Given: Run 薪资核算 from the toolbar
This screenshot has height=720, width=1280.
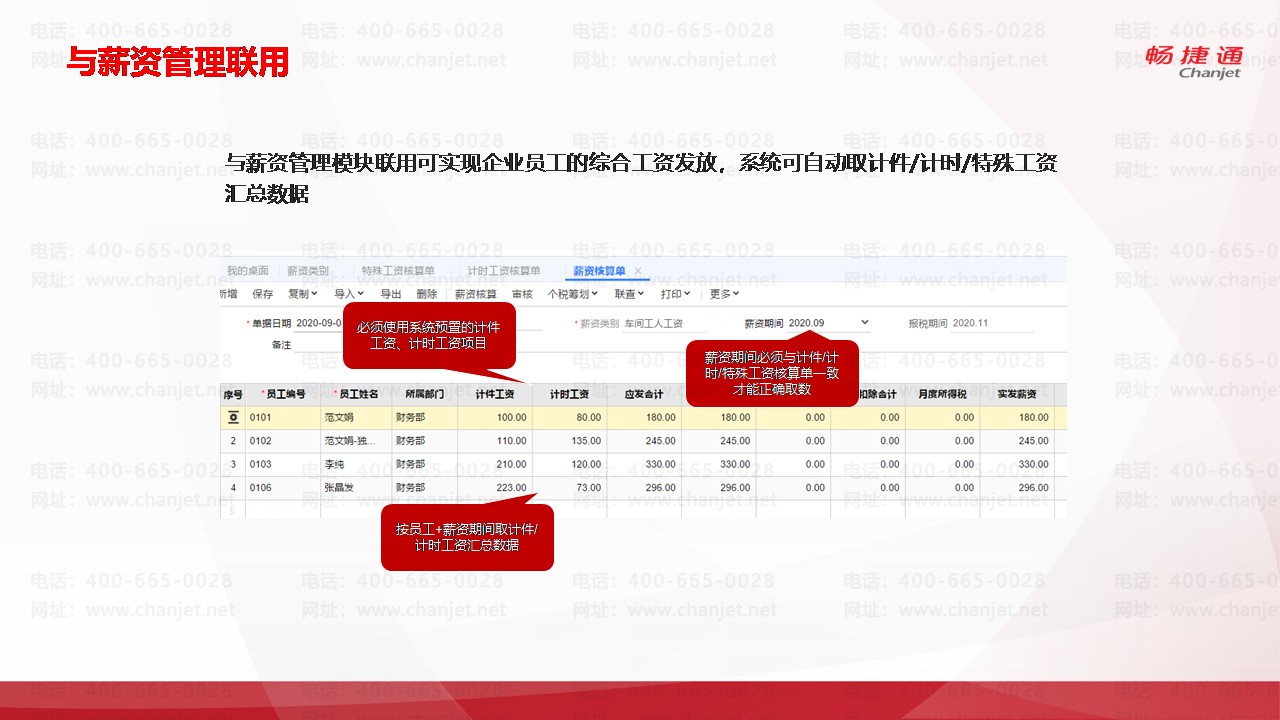Looking at the screenshot, I should (476, 294).
